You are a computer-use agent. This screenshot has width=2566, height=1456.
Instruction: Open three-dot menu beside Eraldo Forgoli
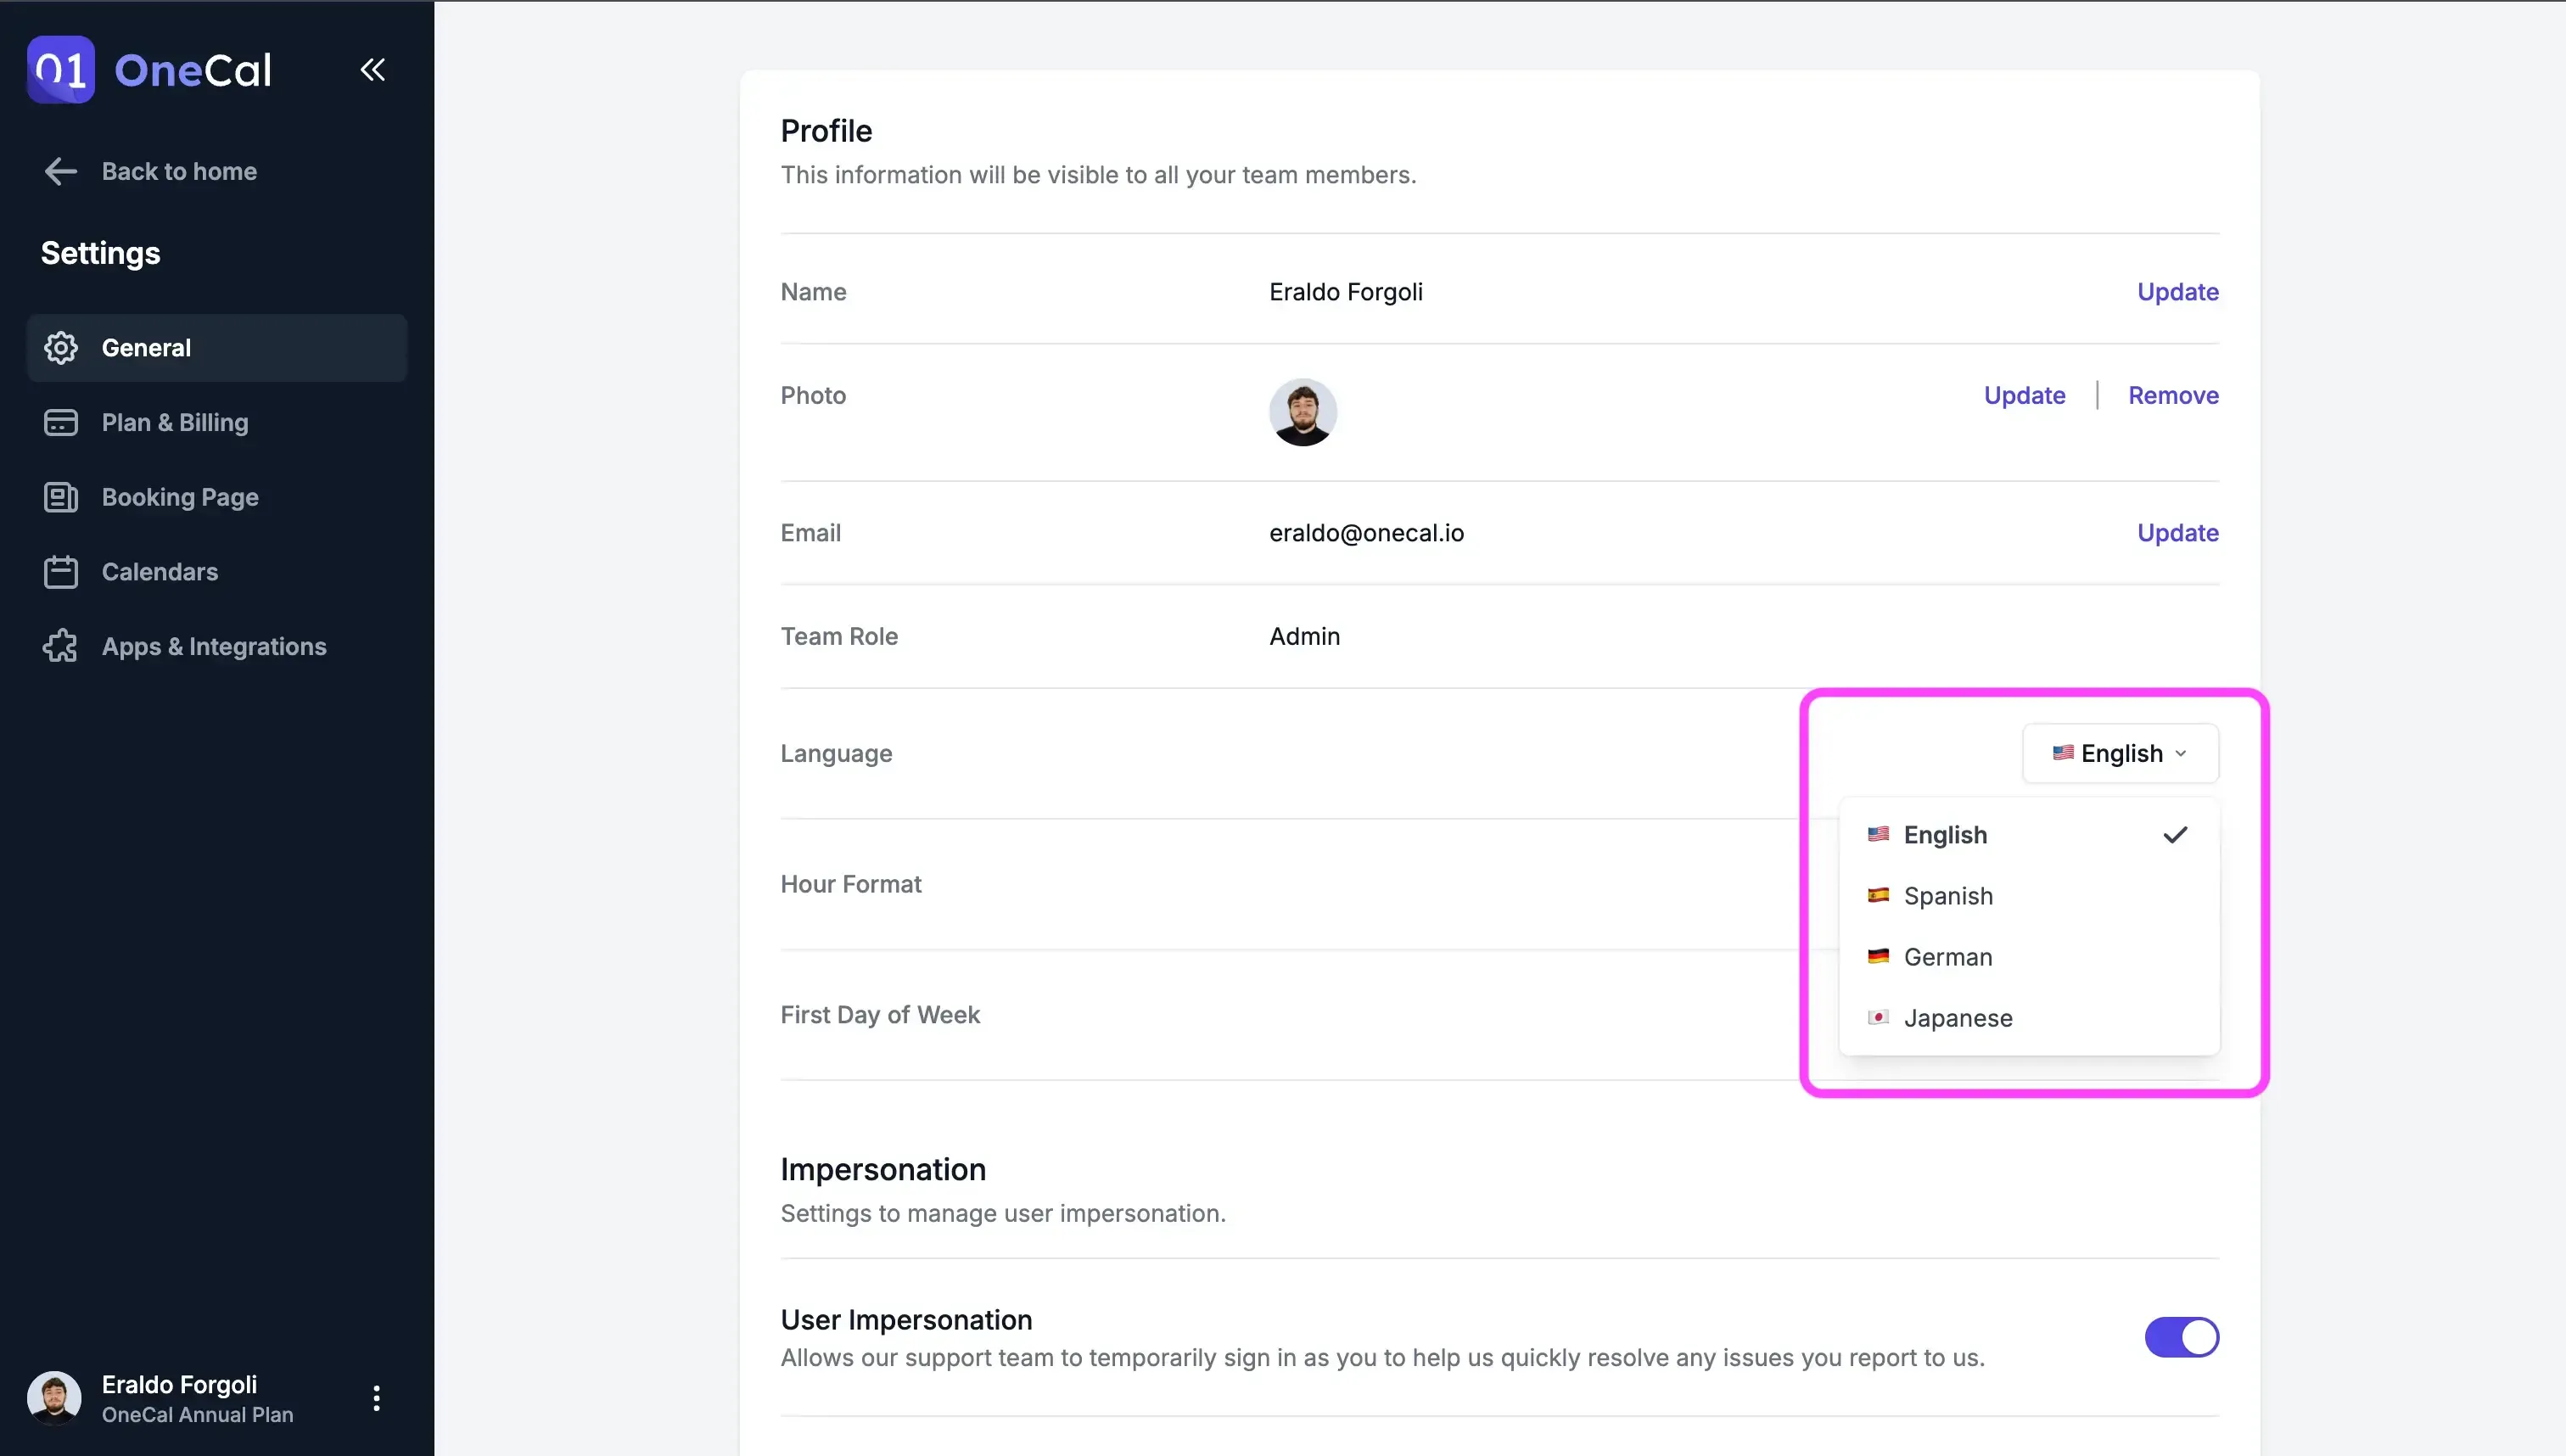pos(376,1398)
